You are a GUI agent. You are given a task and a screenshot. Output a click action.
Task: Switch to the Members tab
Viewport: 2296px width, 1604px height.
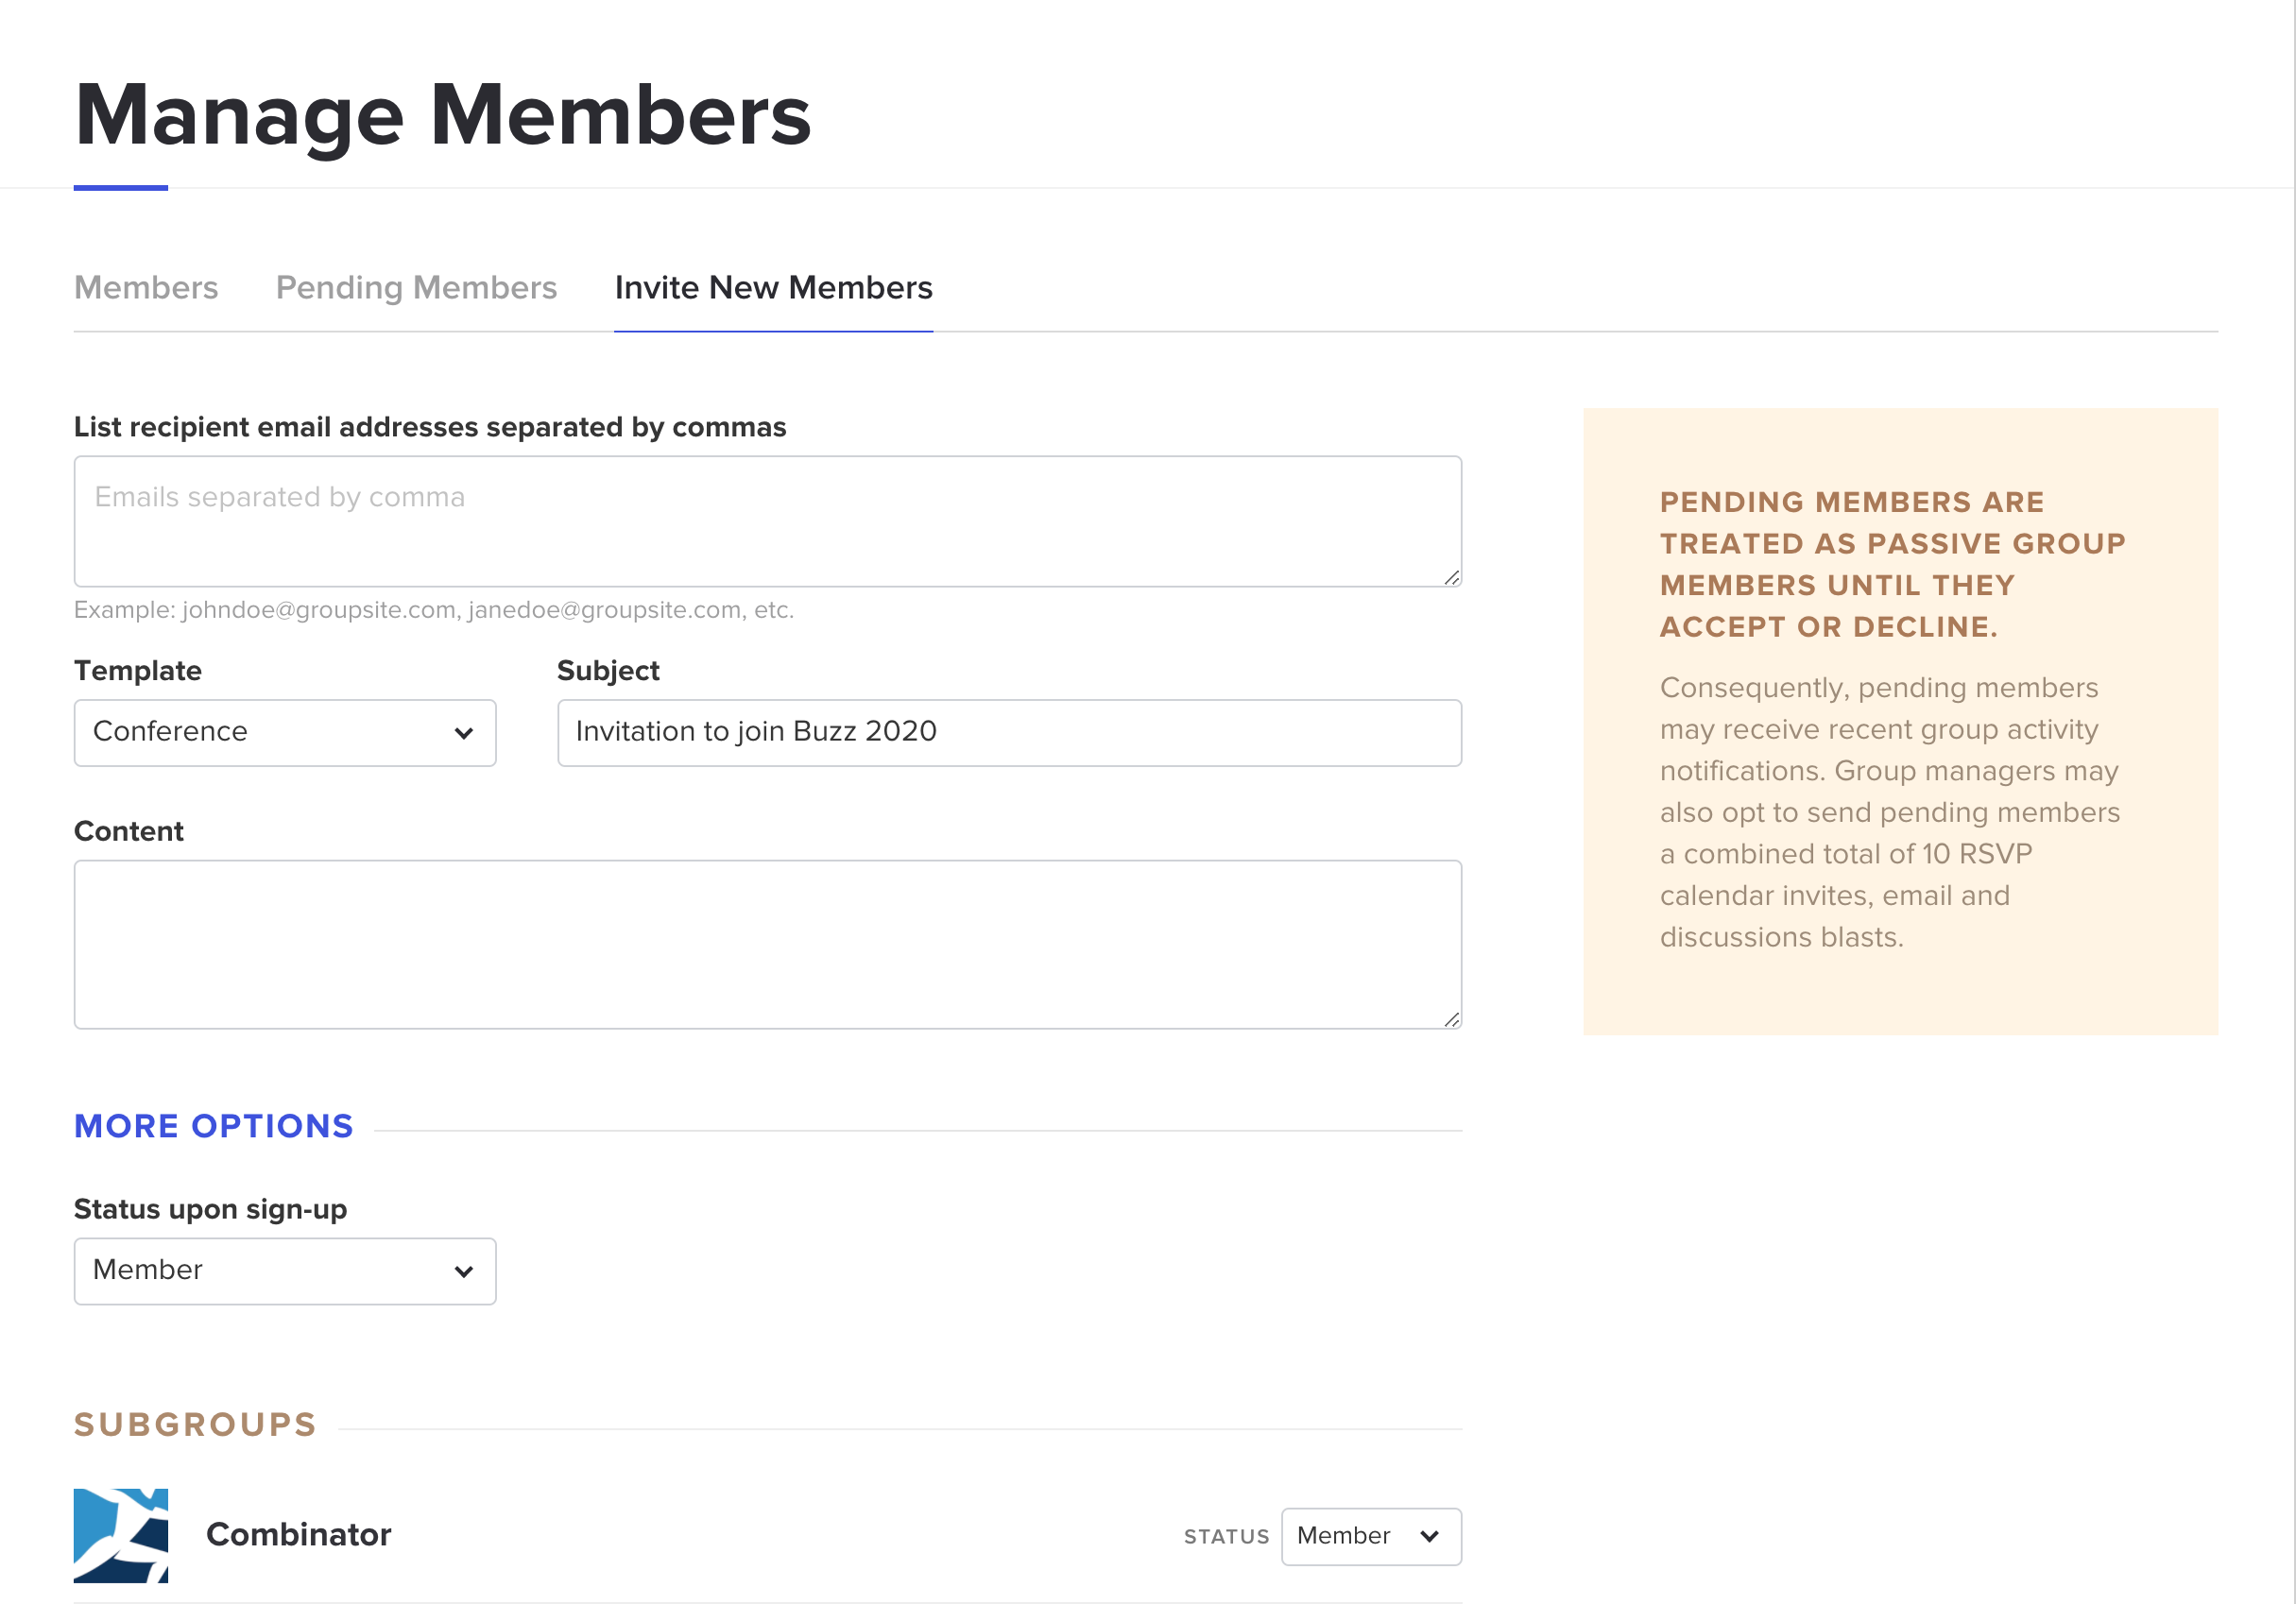pyautogui.click(x=146, y=288)
